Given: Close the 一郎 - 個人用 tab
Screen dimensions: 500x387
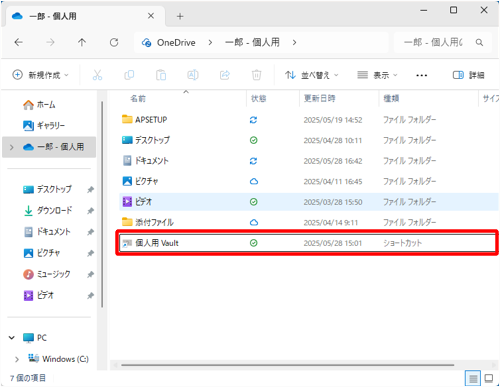Looking at the screenshot, I should 151,16.
